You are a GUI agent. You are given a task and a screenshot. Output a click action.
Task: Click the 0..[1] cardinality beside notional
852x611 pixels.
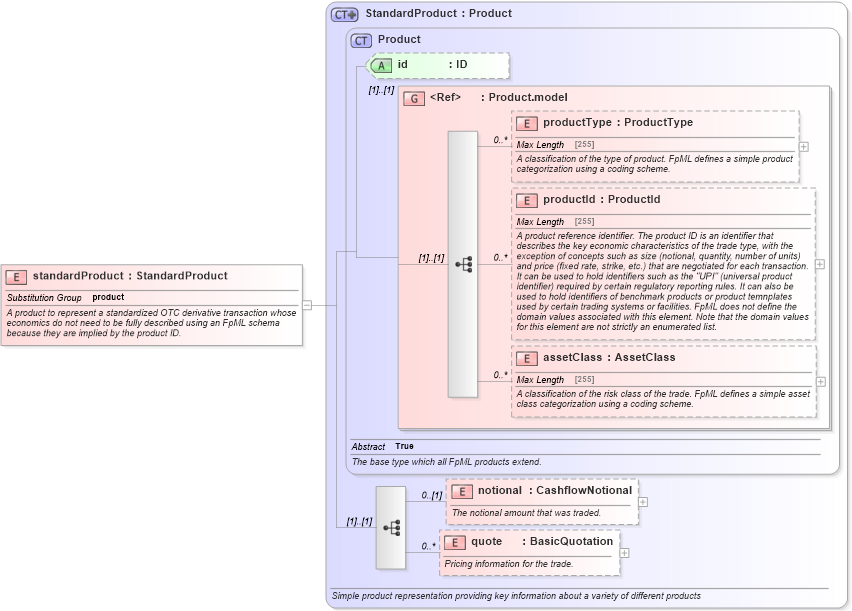click(x=431, y=496)
